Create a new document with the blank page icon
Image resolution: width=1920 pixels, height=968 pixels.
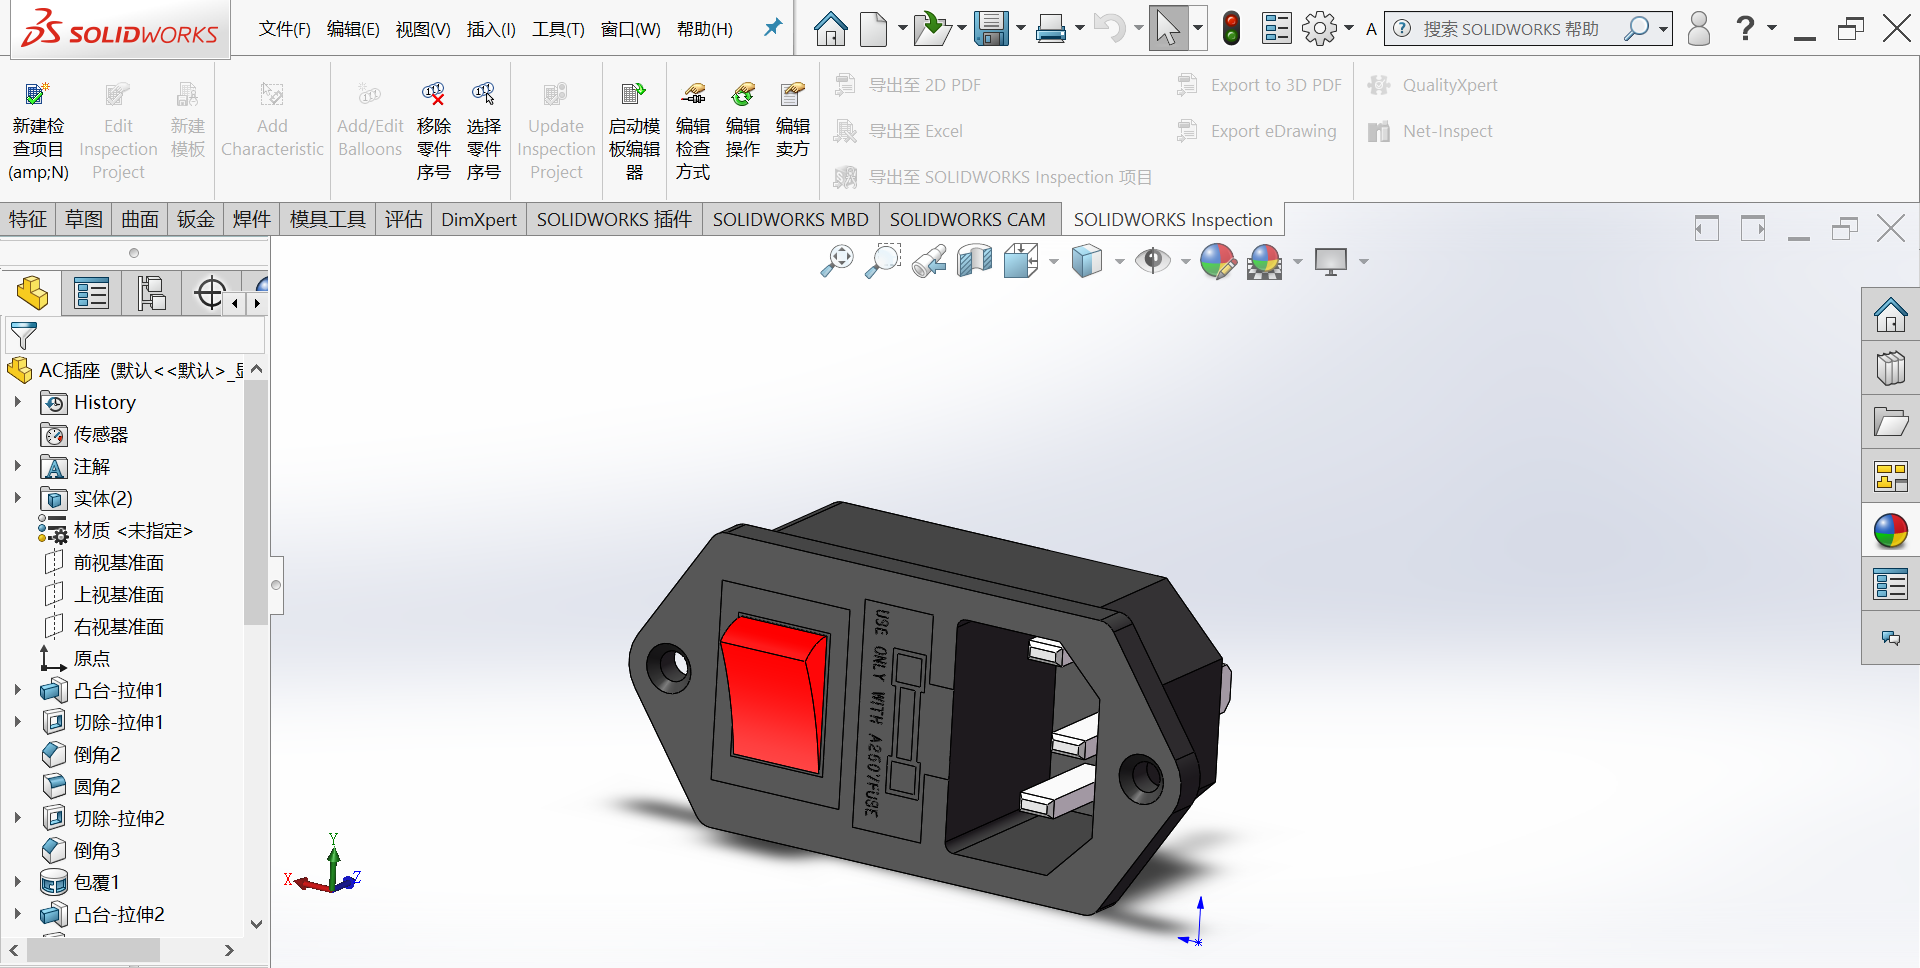pos(873,29)
